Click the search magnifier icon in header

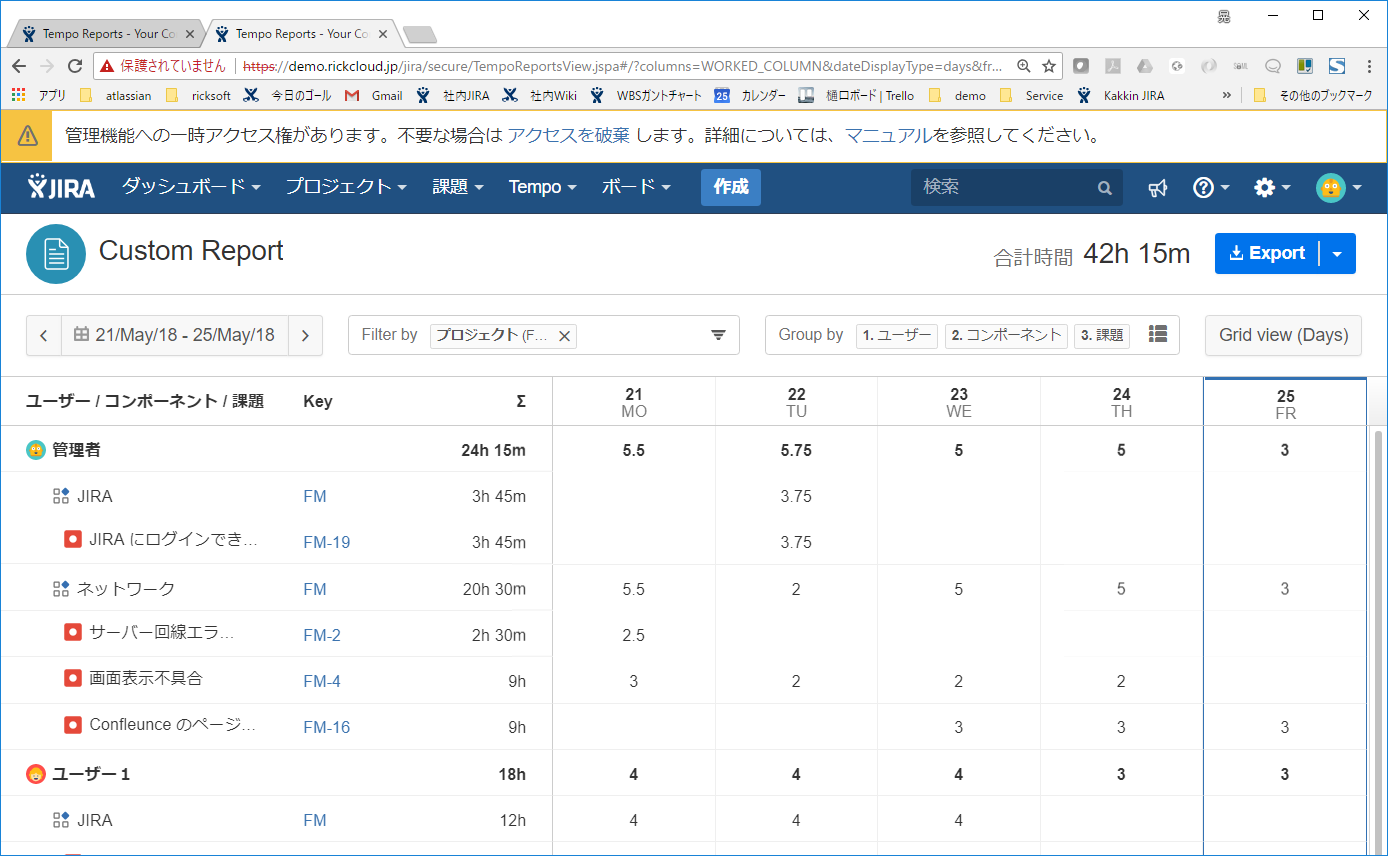(x=1104, y=188)
